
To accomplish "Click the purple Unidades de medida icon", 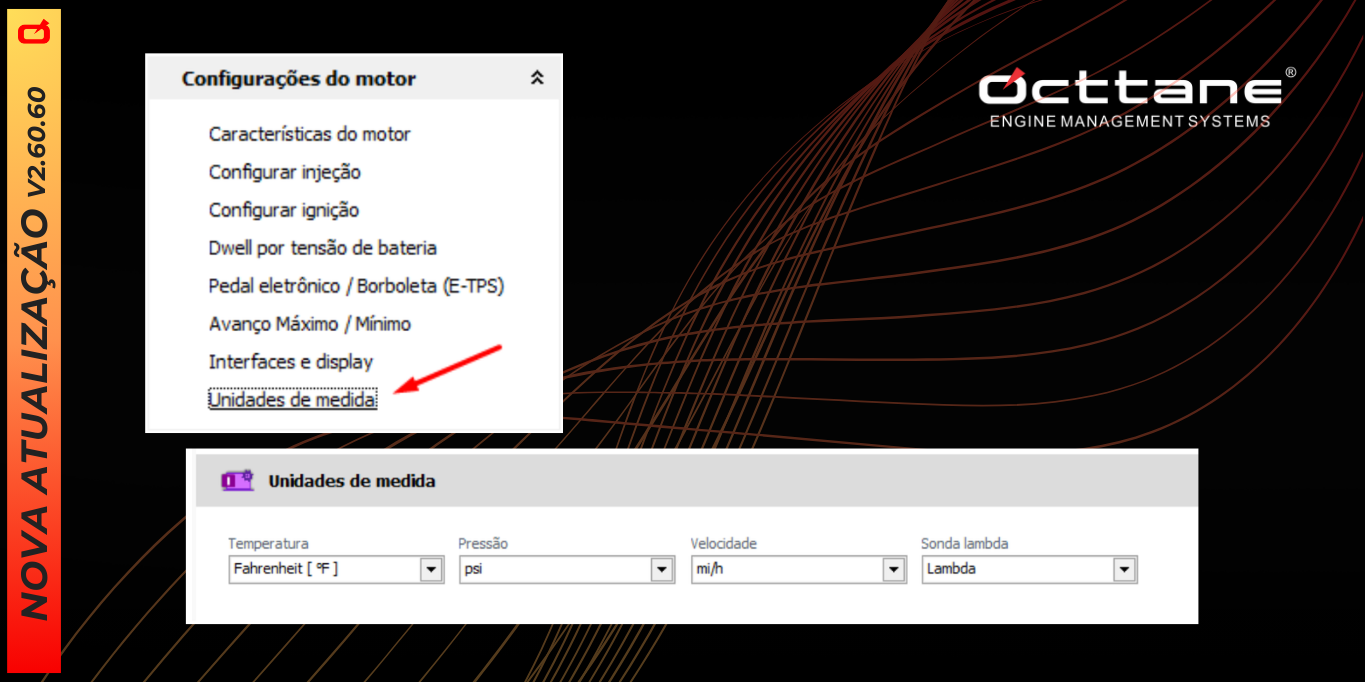I will pyautogui.click(x=237, y=481).
